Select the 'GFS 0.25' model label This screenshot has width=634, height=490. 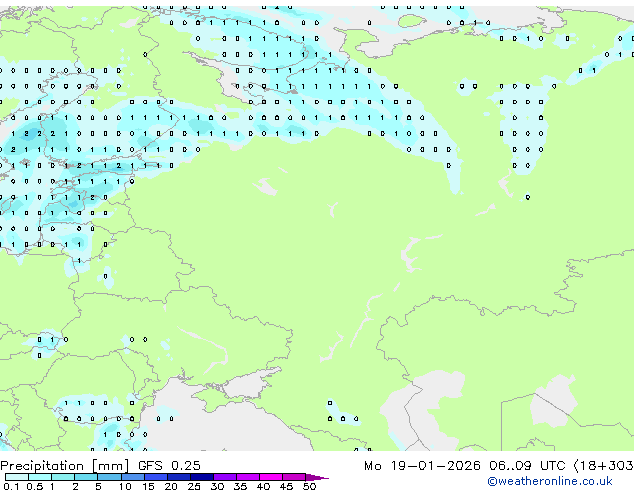(x=169, y=466)
